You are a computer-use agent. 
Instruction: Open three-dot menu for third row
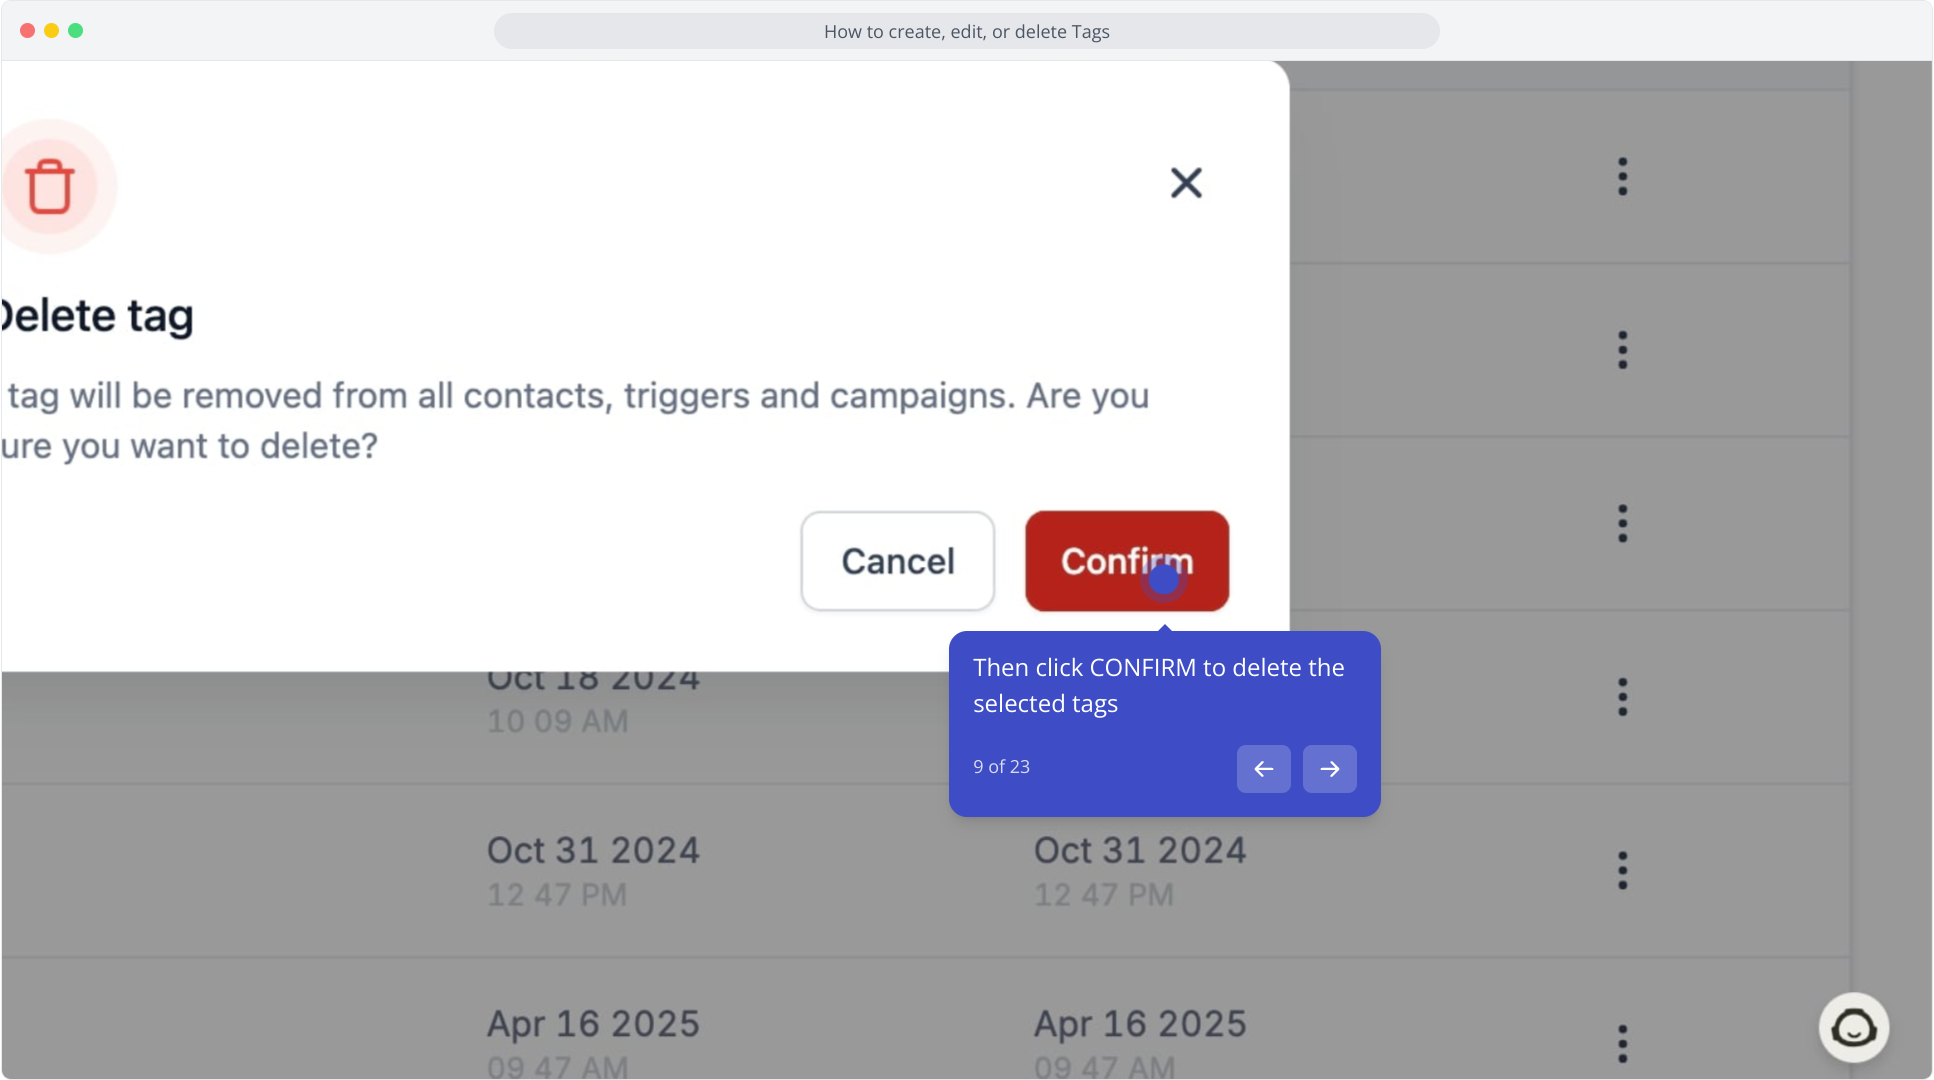point(1623,524)
